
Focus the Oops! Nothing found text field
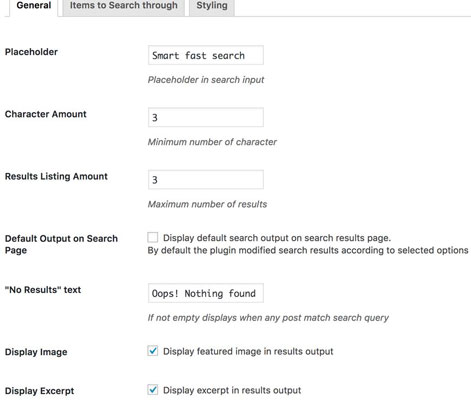coord(206,293)
